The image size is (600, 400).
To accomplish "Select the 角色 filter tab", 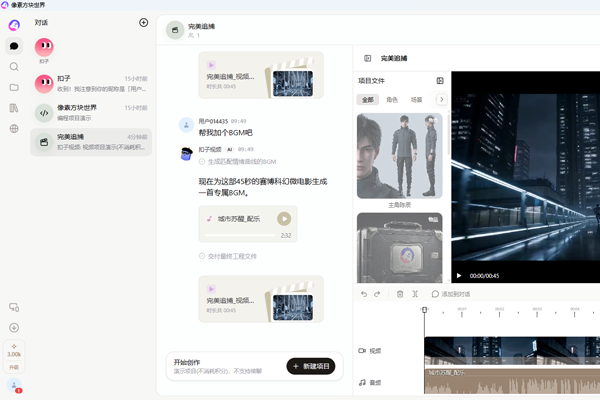I will pyautogui.click(x=392, y=100).
